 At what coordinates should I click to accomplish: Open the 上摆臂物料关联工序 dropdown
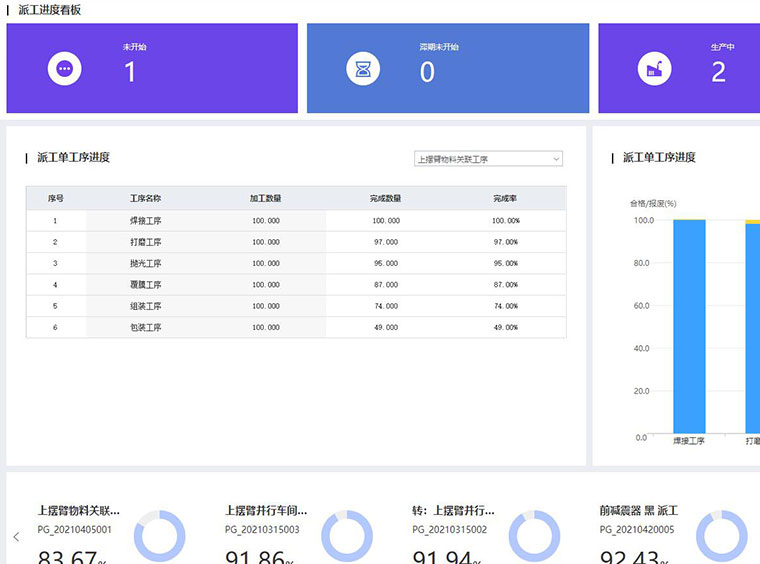click(x=488, y=159)
